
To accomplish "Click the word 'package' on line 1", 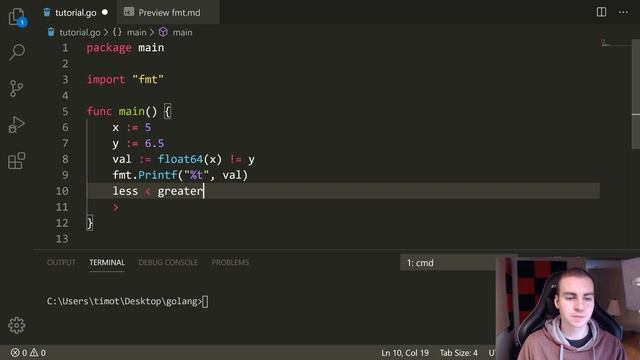I will click(x=109, y=48).
